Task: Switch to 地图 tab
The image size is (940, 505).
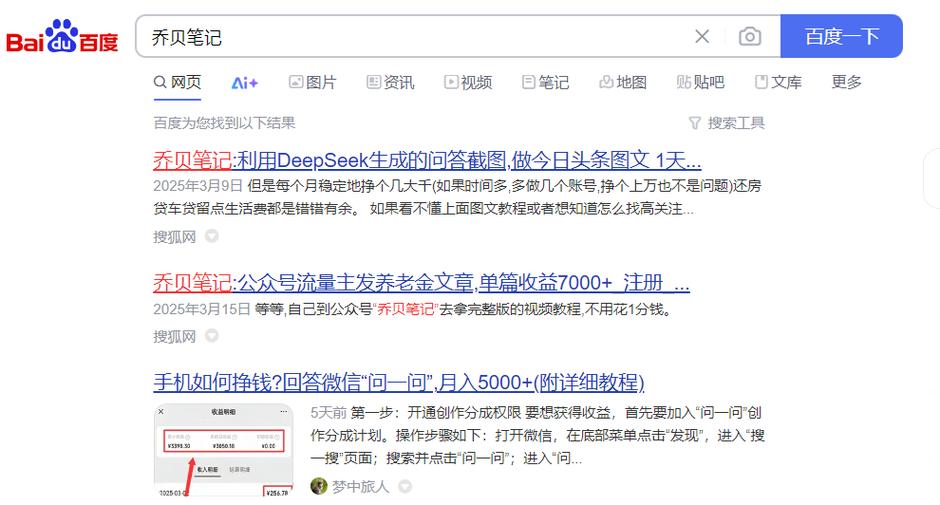Action: (x=623, y=82)
